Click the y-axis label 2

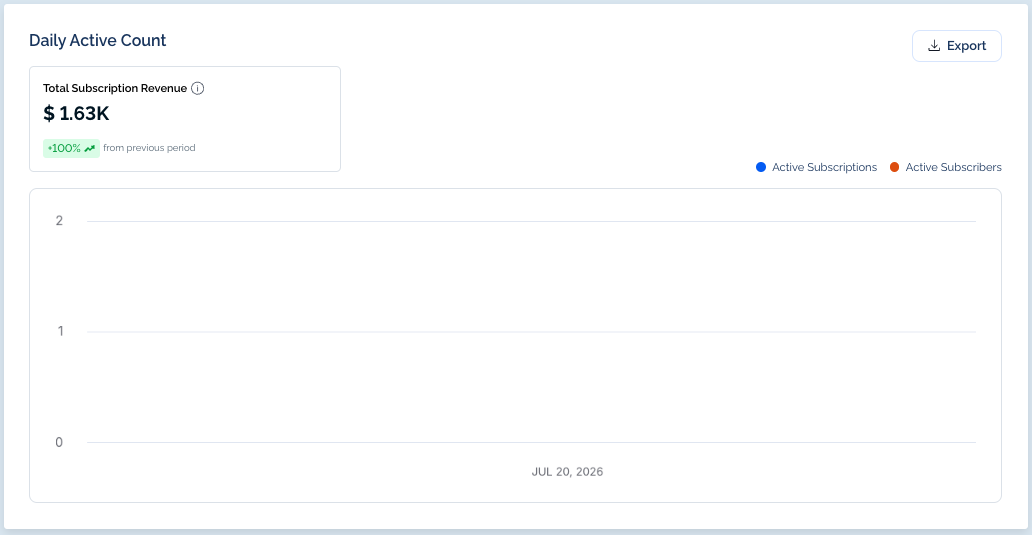pyautogui.click(x=59, y=221)
